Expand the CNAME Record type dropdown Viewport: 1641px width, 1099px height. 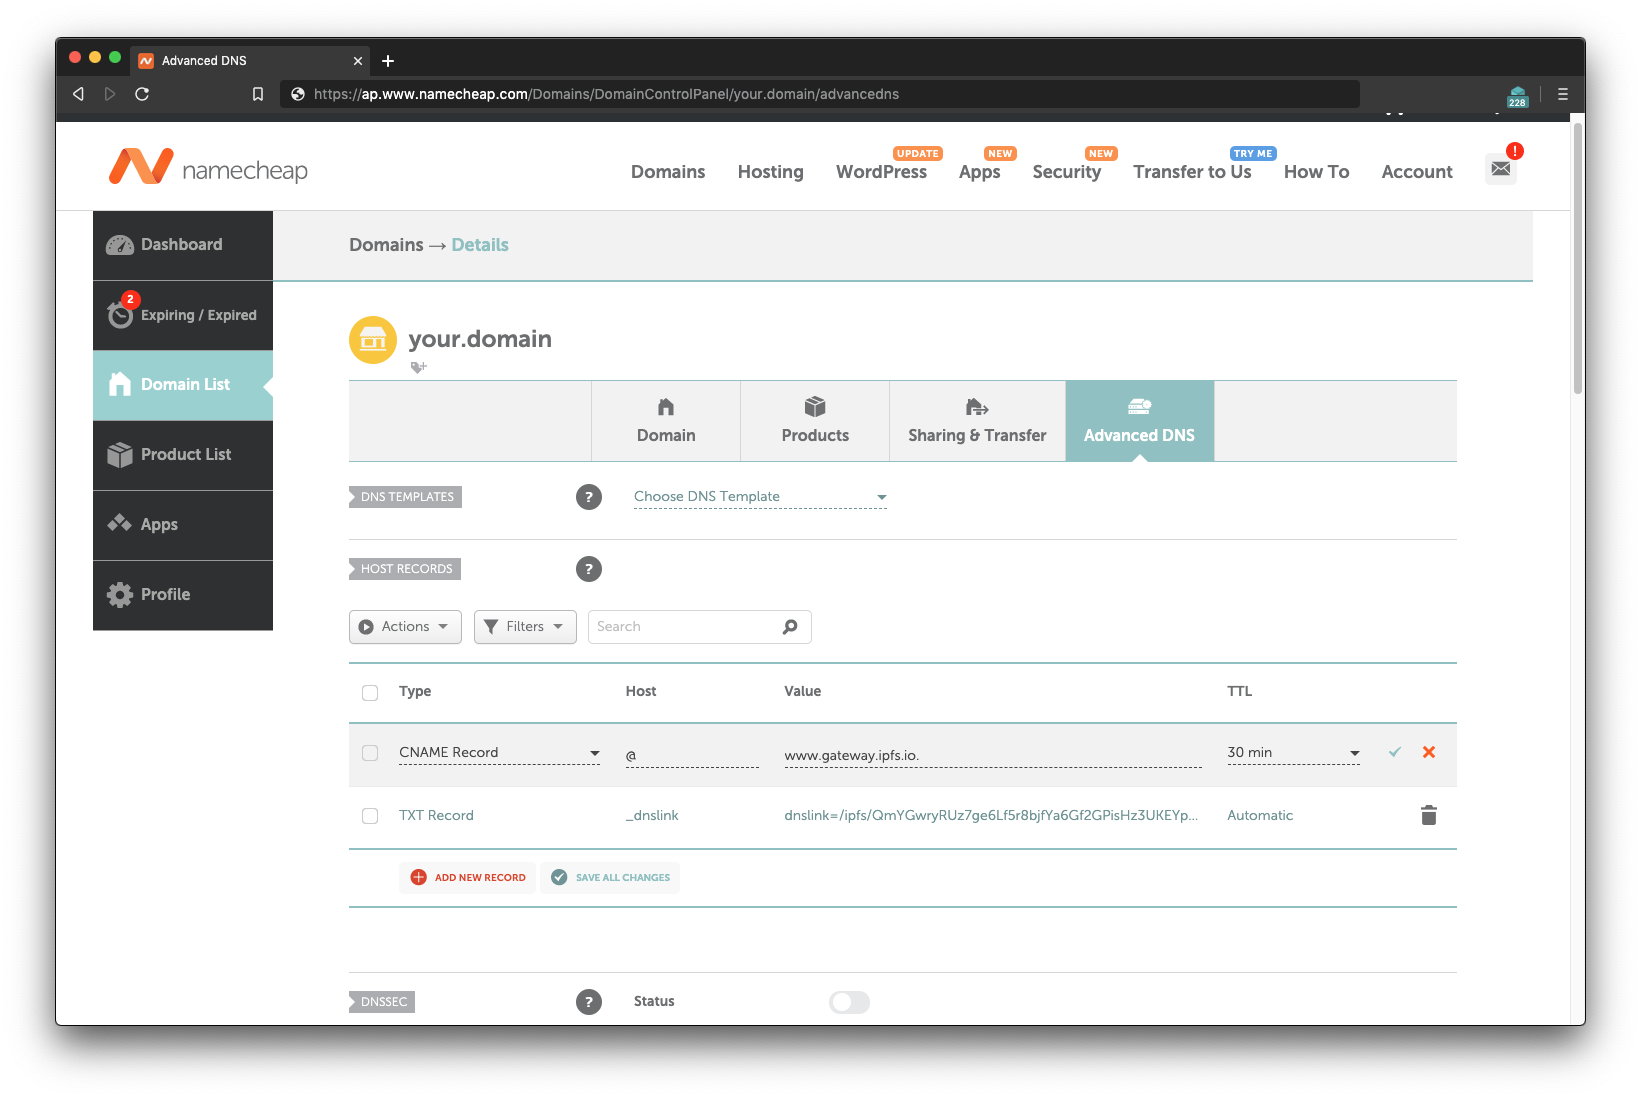click(499, 753)
